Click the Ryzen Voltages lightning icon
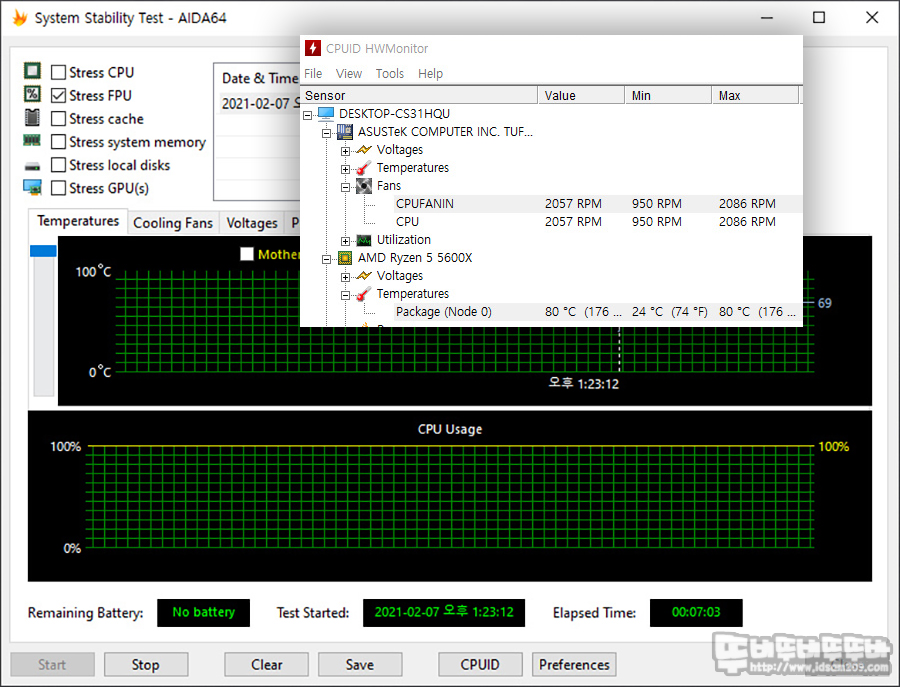The width and height of the screenshot is (900, 687). pyautogui.click(x=364, y=276)
